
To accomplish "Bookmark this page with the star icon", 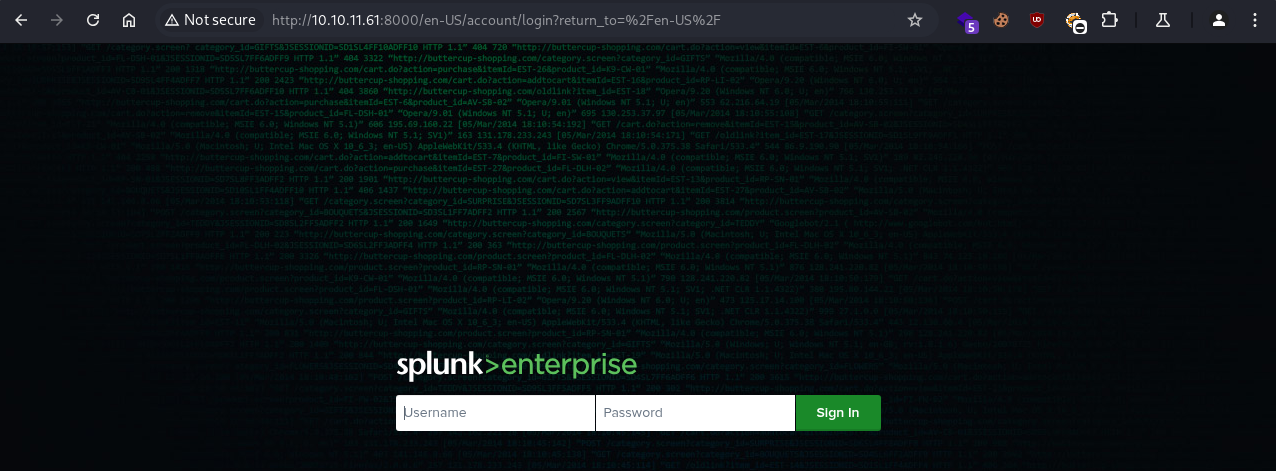I will pyautogui.click(x=914, y=20).
